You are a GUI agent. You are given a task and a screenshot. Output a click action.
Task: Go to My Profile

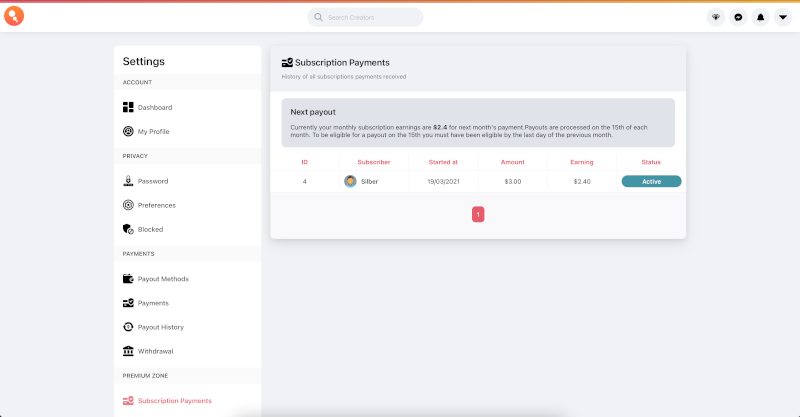pyautogui.click(x=154, y=132)
